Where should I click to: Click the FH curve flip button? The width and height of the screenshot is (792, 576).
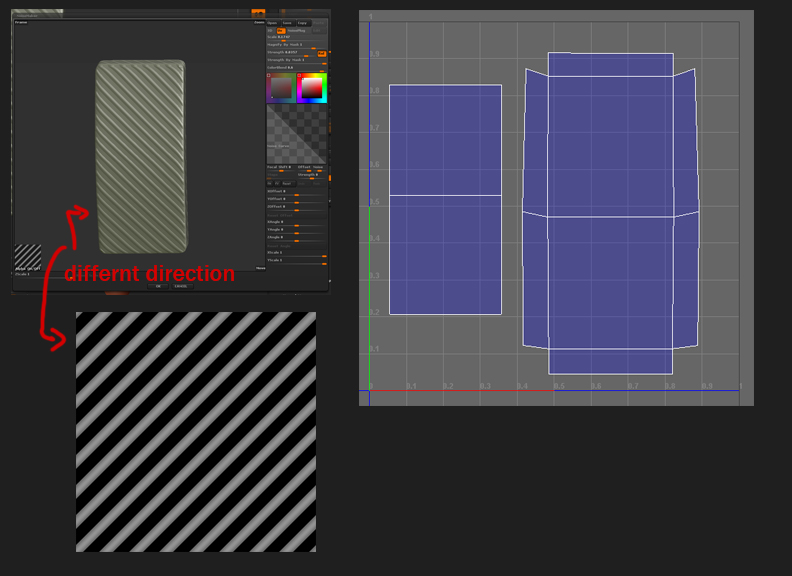point(269,183)
